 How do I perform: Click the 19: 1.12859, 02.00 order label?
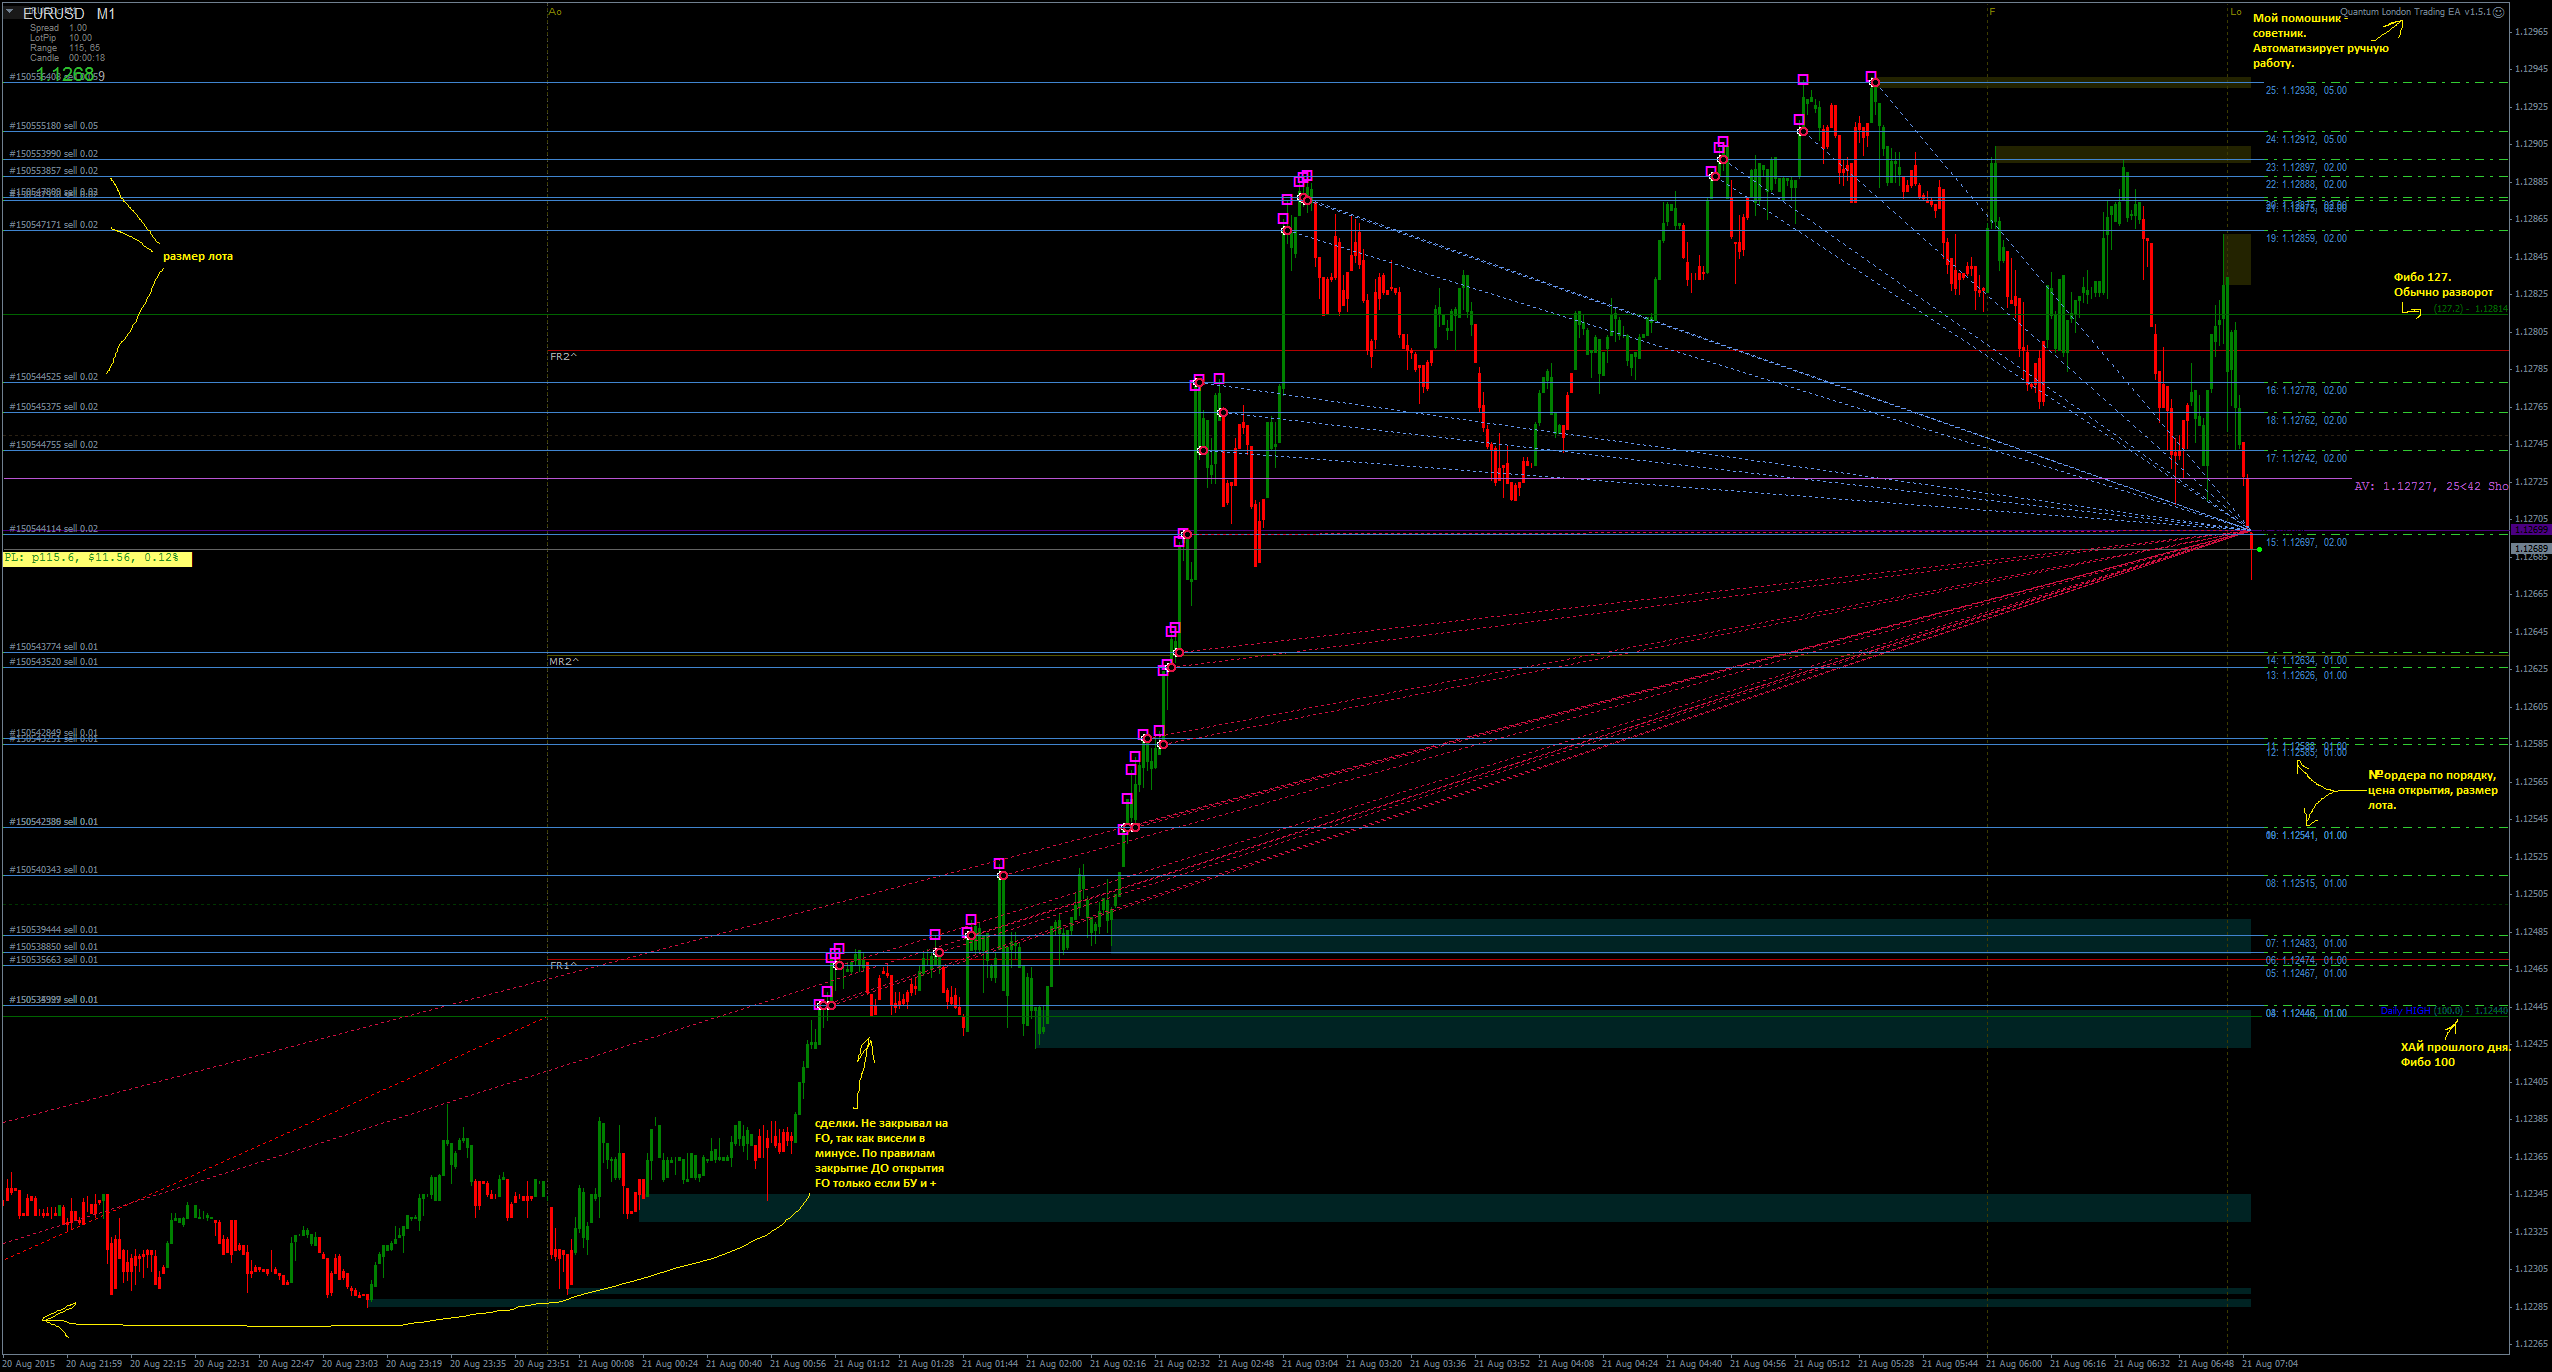[2306, 239]
